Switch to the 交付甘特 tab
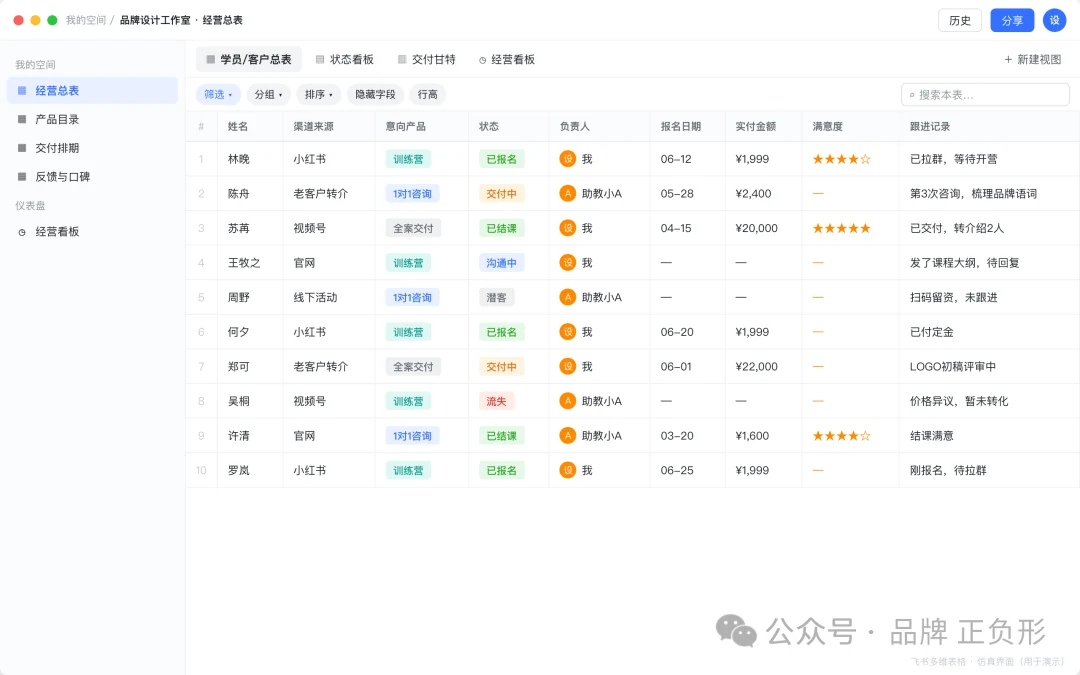 point(426,59)
